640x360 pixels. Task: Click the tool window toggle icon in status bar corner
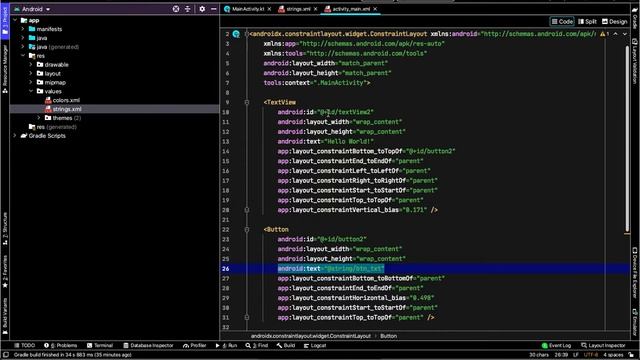pos(5,355)
